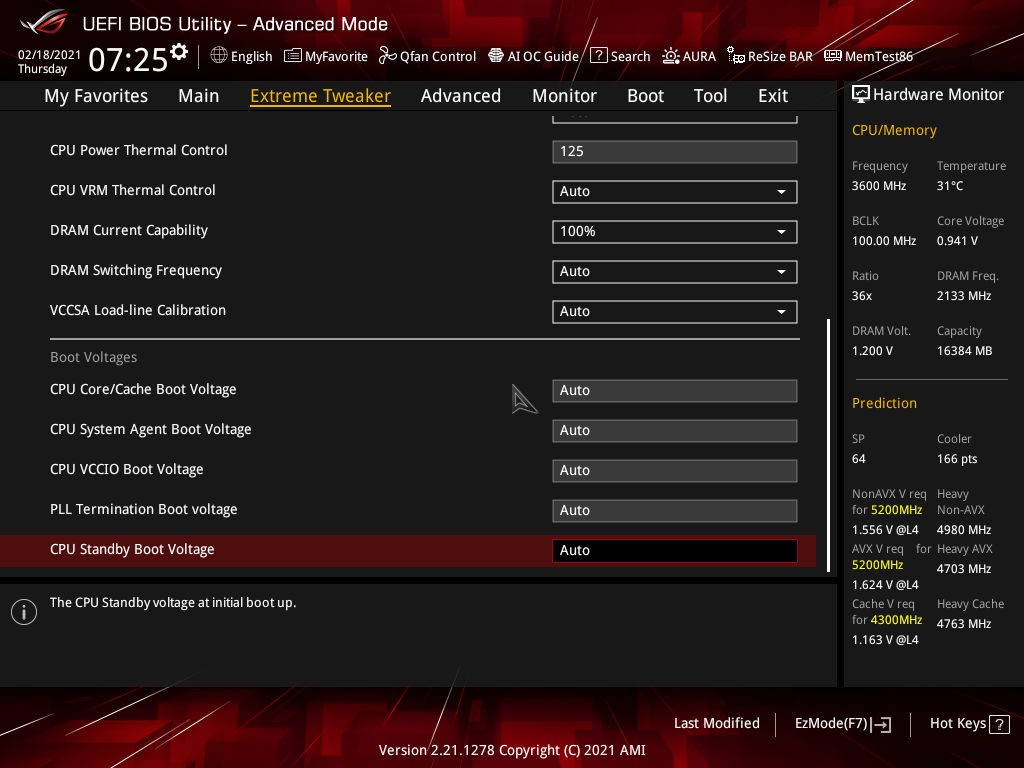Click the 5200MHz AVX V req value
This screenshot has width=1024, height=768.
pyautogui.click(x=877, y=565)
